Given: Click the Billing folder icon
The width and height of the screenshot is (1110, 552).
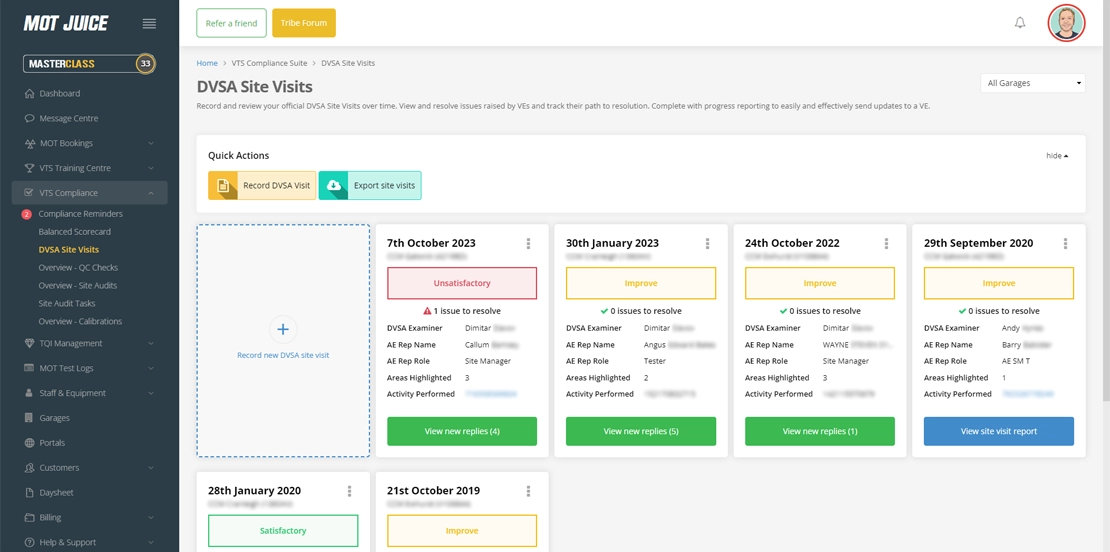Looking at the screenshot, I should click(29, 517).
